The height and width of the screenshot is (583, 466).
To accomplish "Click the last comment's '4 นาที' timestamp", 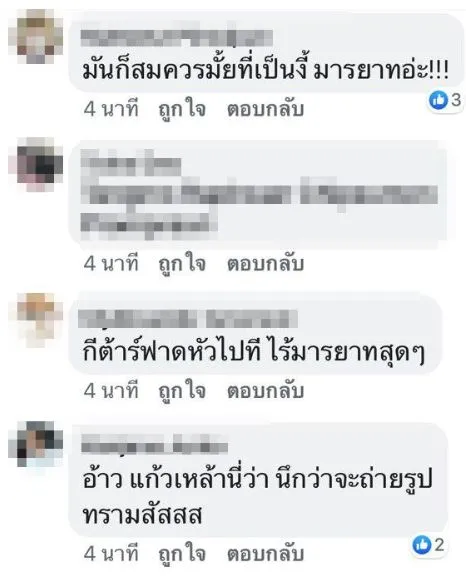I will coord(111,554).
